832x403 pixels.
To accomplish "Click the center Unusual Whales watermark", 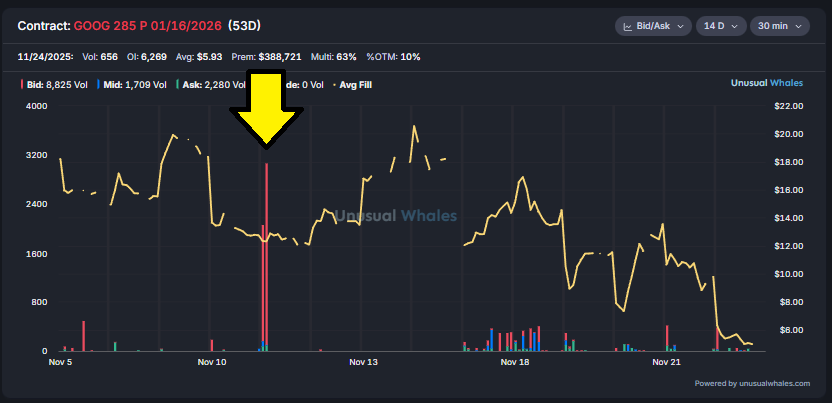I will coord(395,215).
